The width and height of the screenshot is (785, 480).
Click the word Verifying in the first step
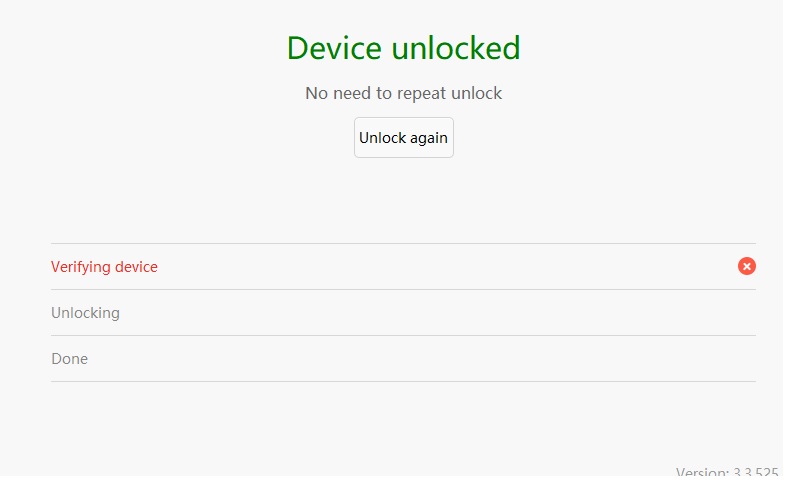[x=81, y=267]
